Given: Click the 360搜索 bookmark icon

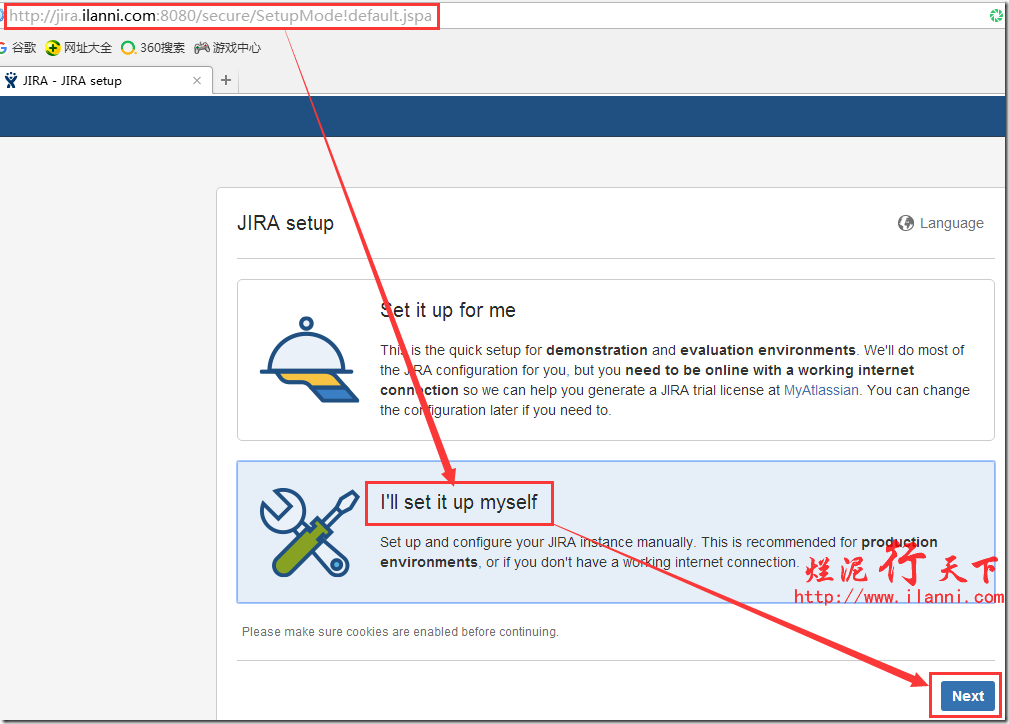Looking at the screenshot, I should coord(128,48).
